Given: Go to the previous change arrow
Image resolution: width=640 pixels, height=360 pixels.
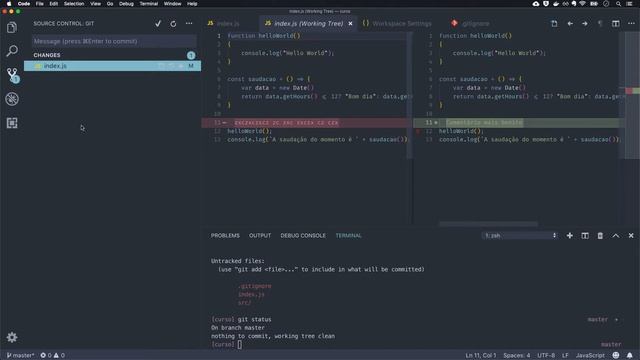Looking at the screenshot, I should coord(570,24).
